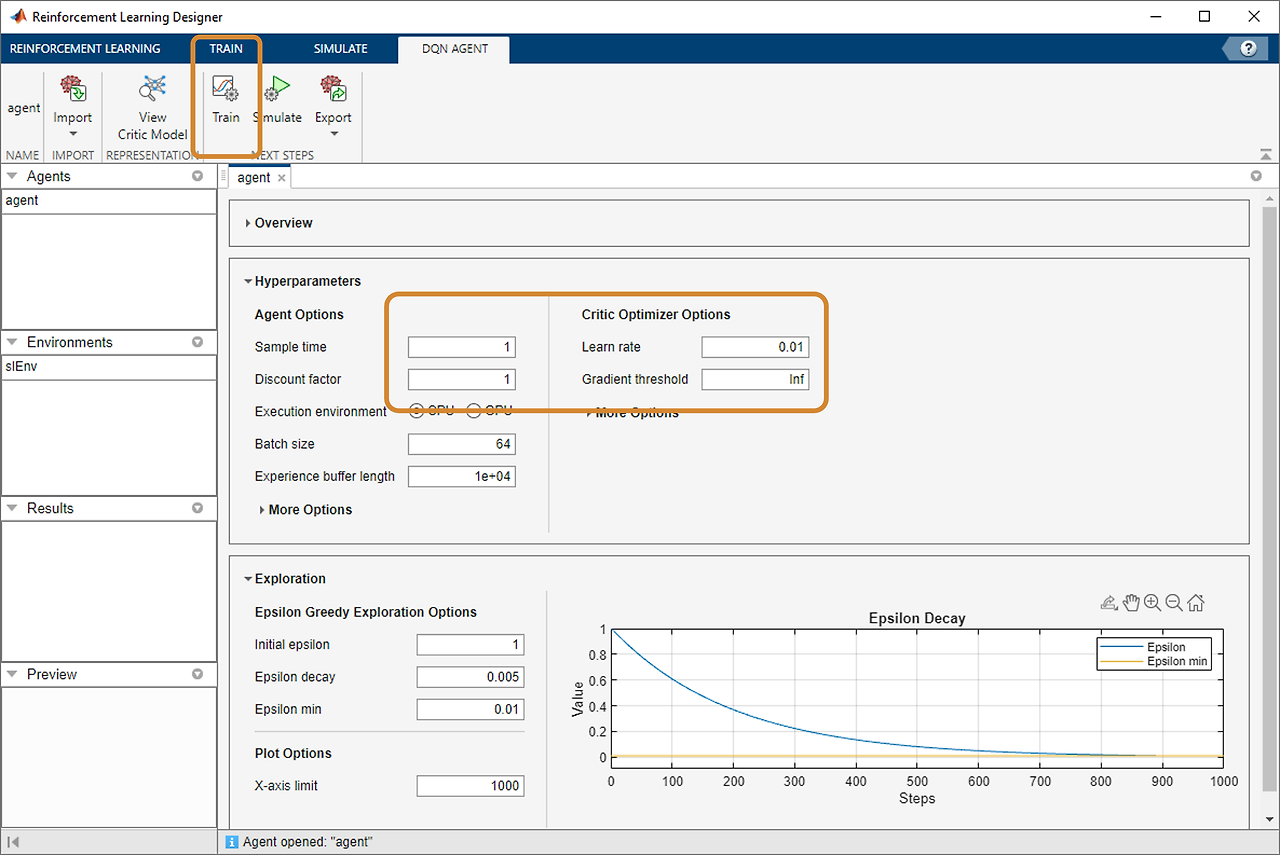Screen dimensions: 1280x855
Task: Click the Simulate icon in toolstrip
Action: pyautogui.click(x=277, y=89)
